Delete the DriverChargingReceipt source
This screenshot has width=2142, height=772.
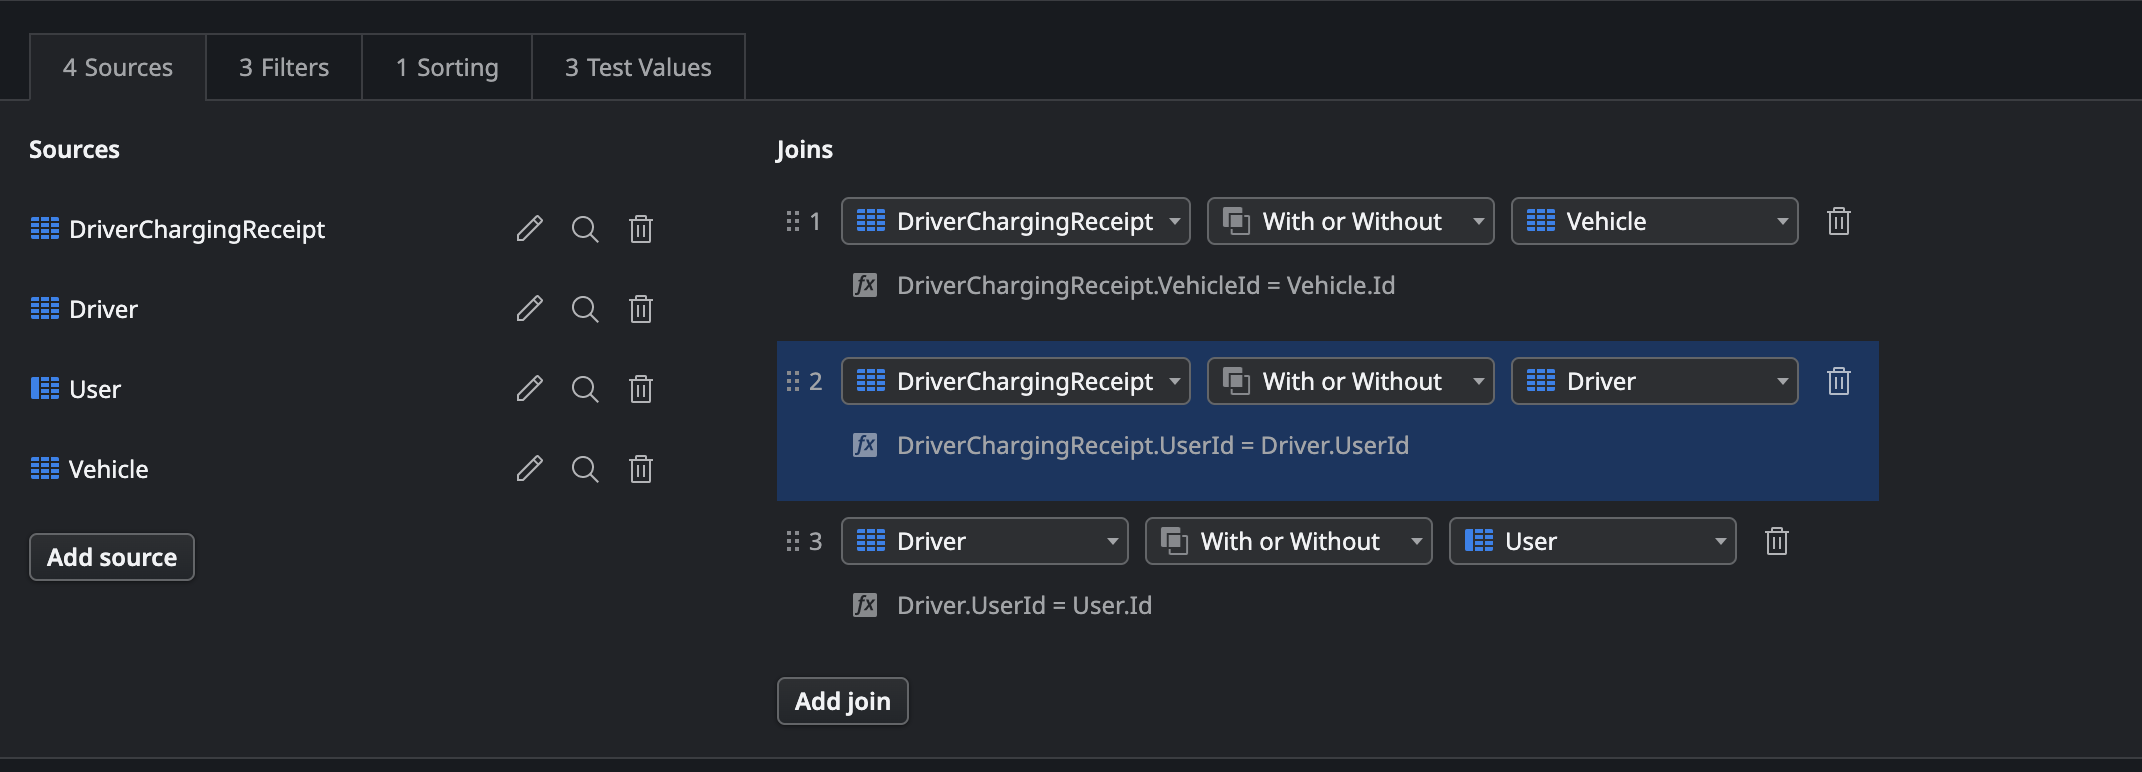tap(641, 229)
